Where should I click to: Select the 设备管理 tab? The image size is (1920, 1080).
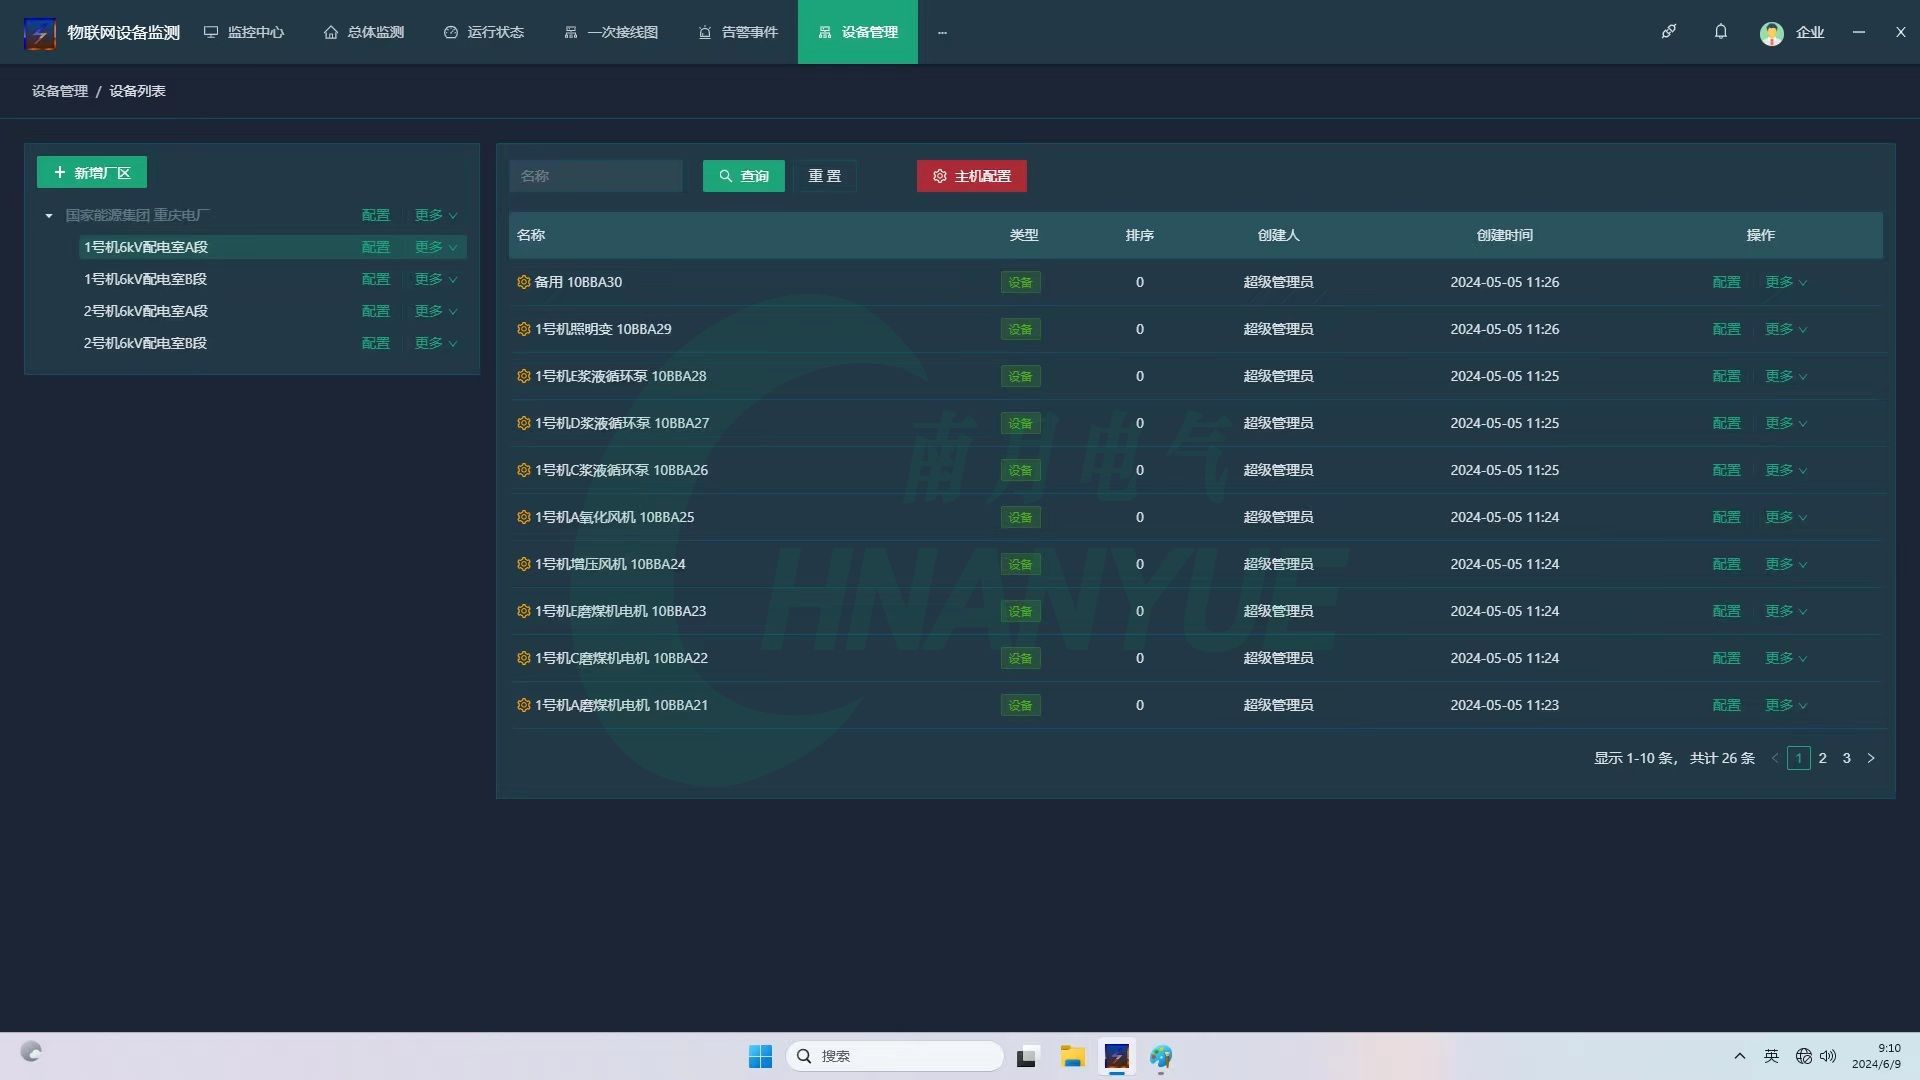[858, 32]
